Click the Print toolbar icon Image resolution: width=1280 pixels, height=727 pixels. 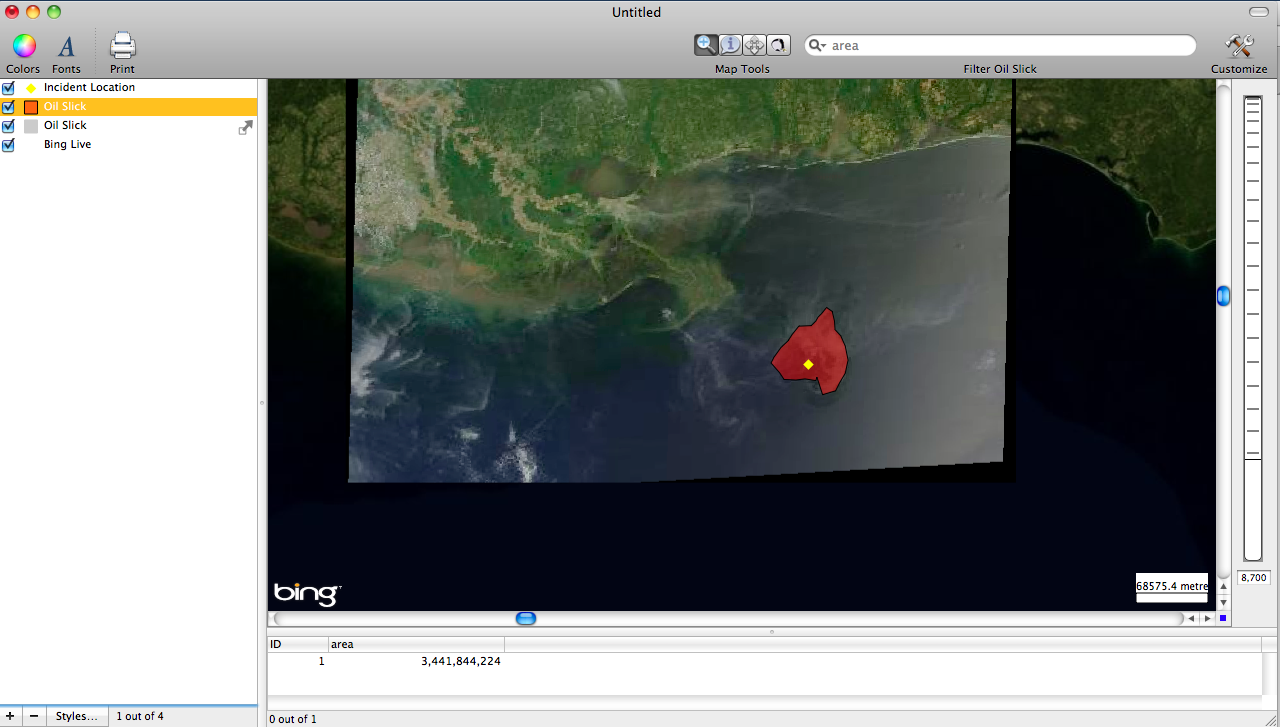click(122, 46)
